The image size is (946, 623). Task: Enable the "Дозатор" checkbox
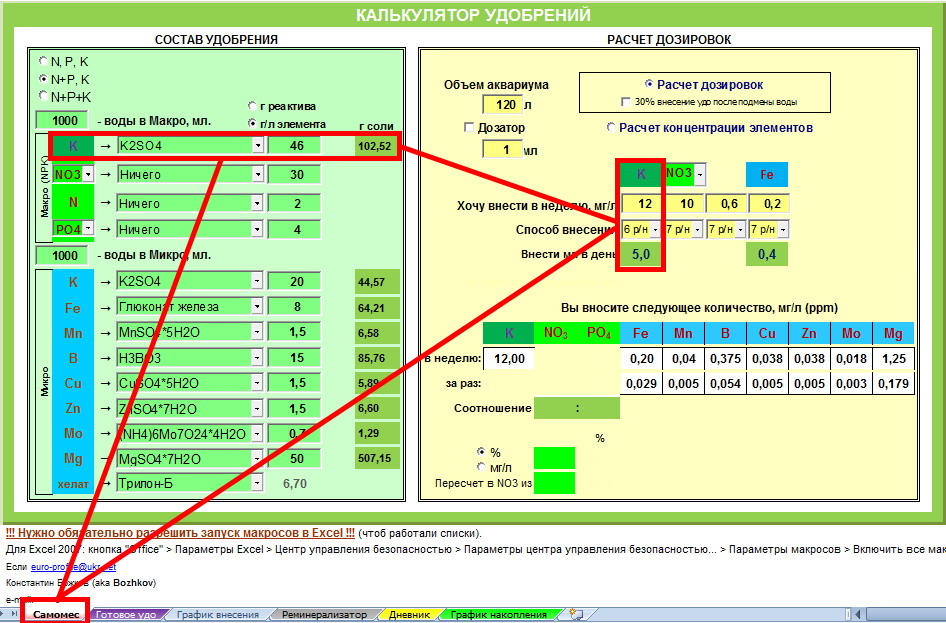pyautogui.click(x=469, y=128)
